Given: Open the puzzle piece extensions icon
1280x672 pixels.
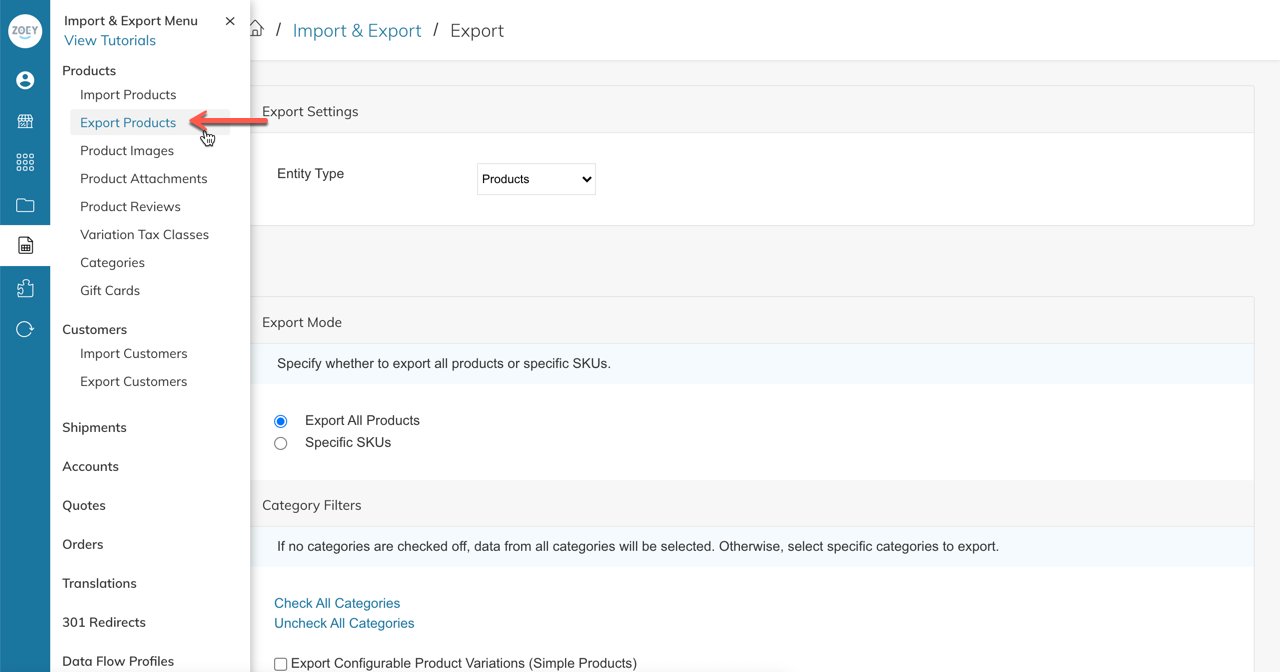Looking at the screenshot, I should coord(25,288).
